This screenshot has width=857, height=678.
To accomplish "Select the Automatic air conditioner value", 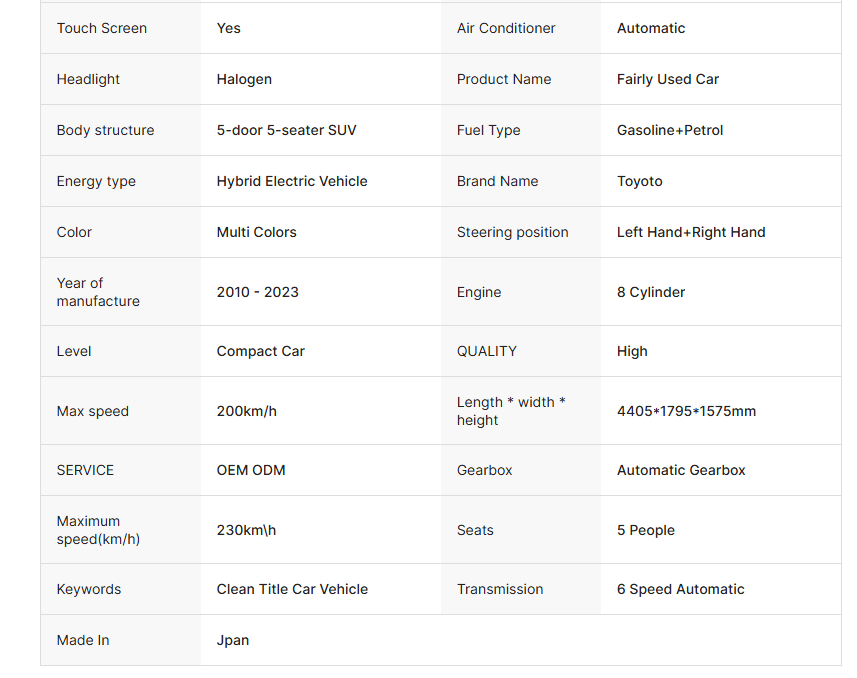I will point(651,28).
